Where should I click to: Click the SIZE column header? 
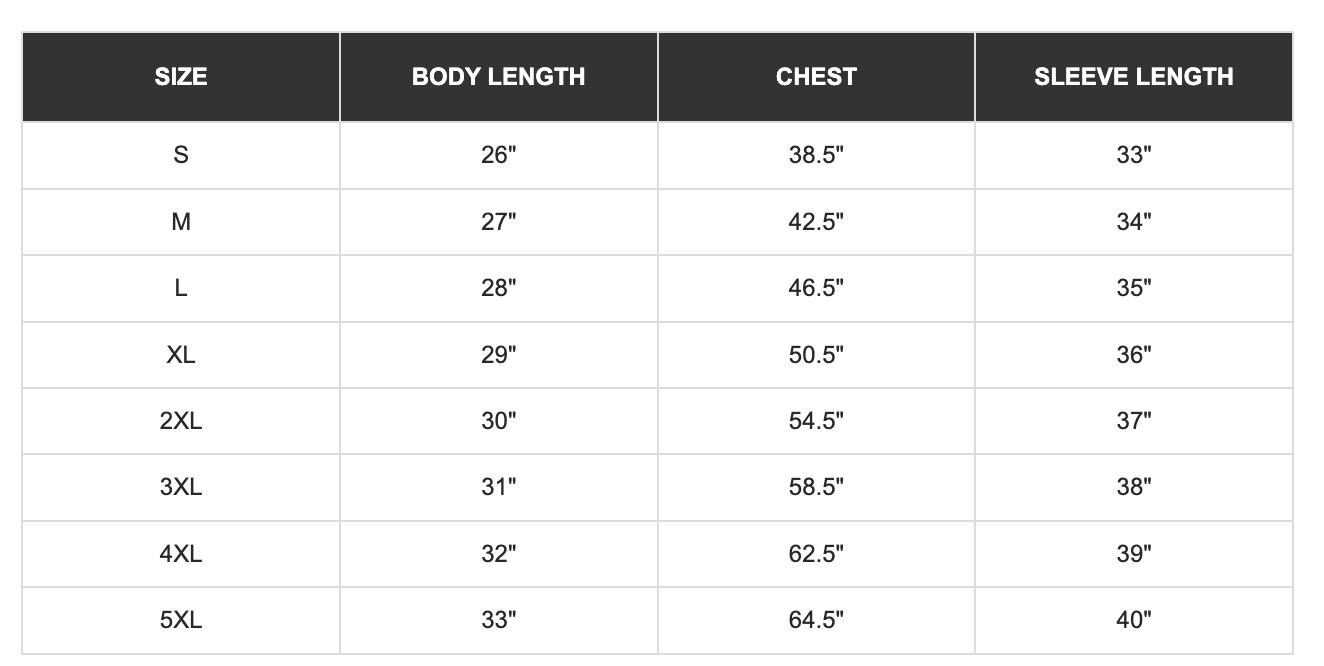coord(181,77)
